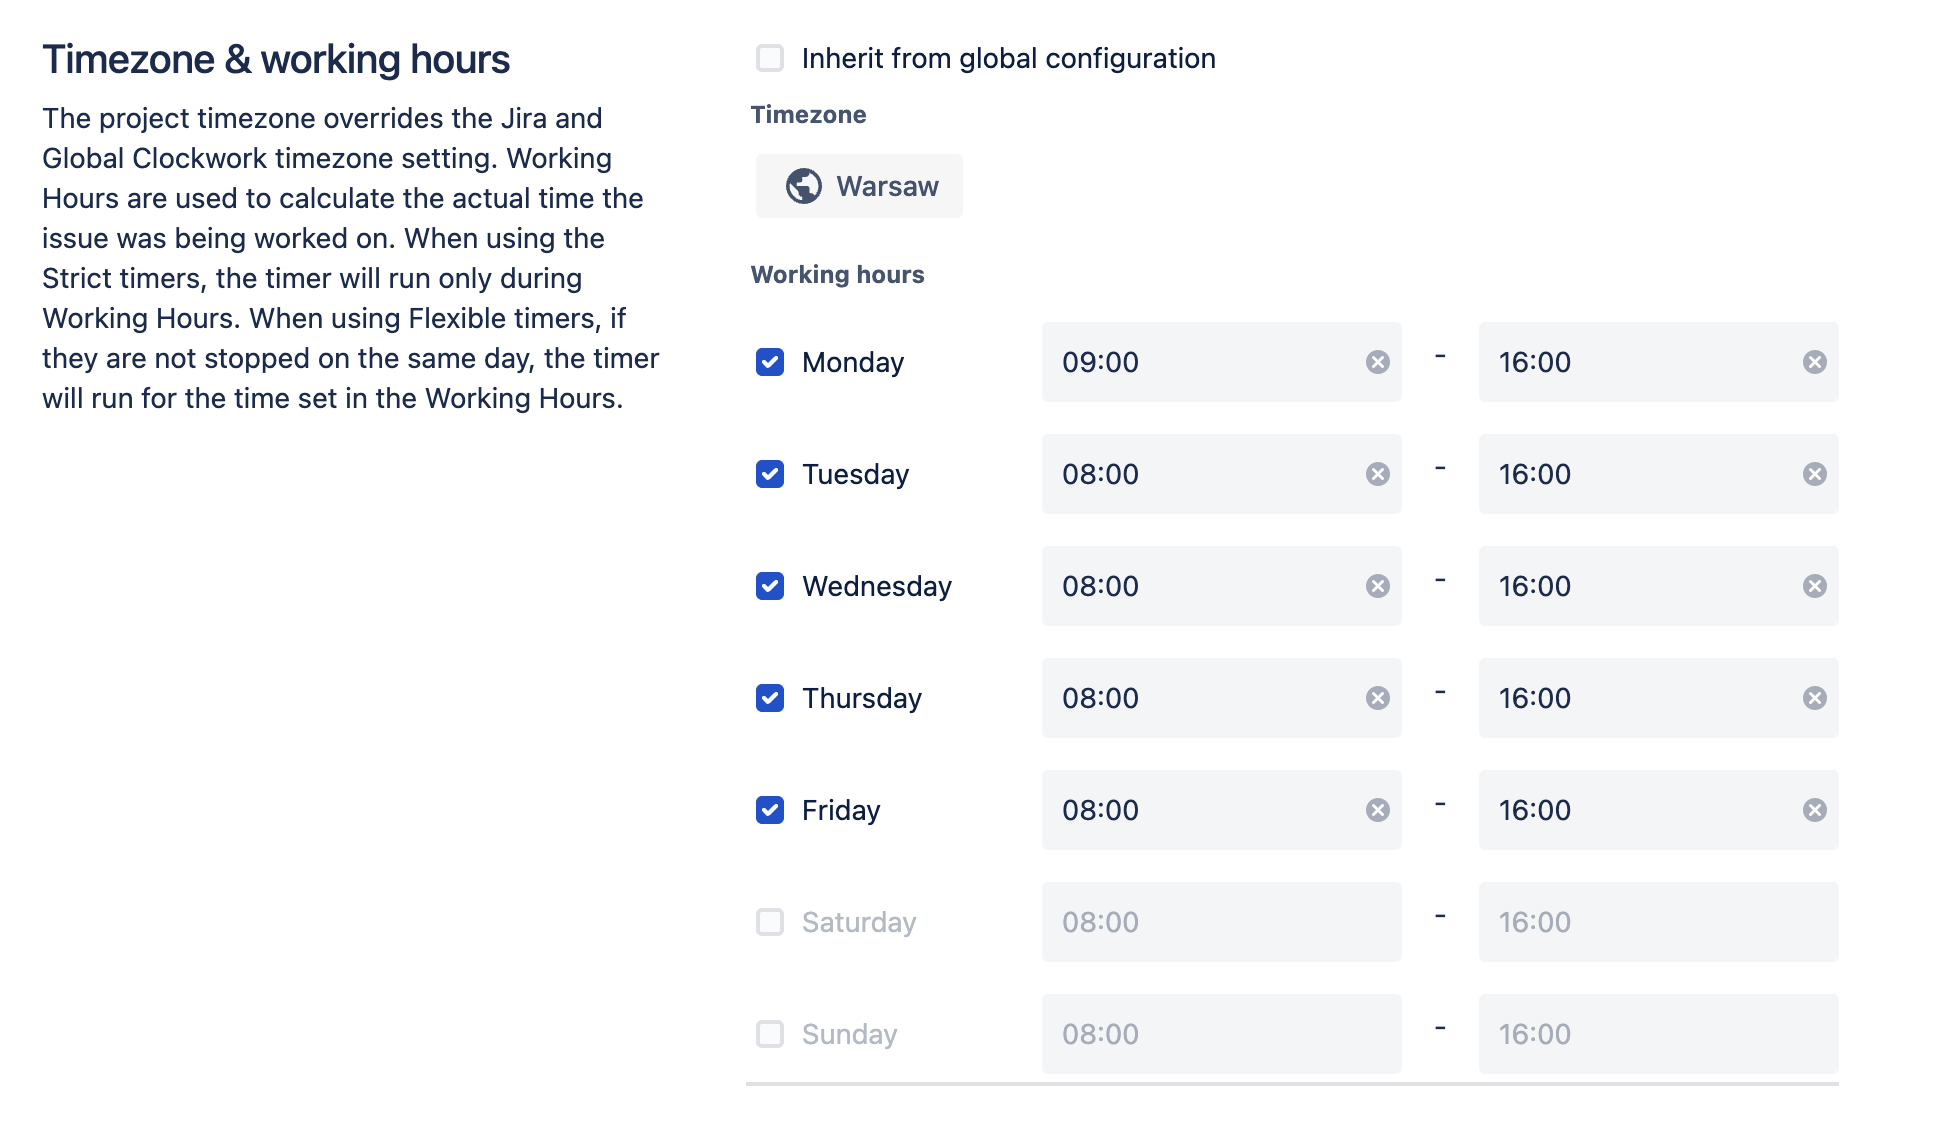Enable Inherit from global configuration checkbox
The width and height of the screenshot is (1939, 1138).
point(770,58)
